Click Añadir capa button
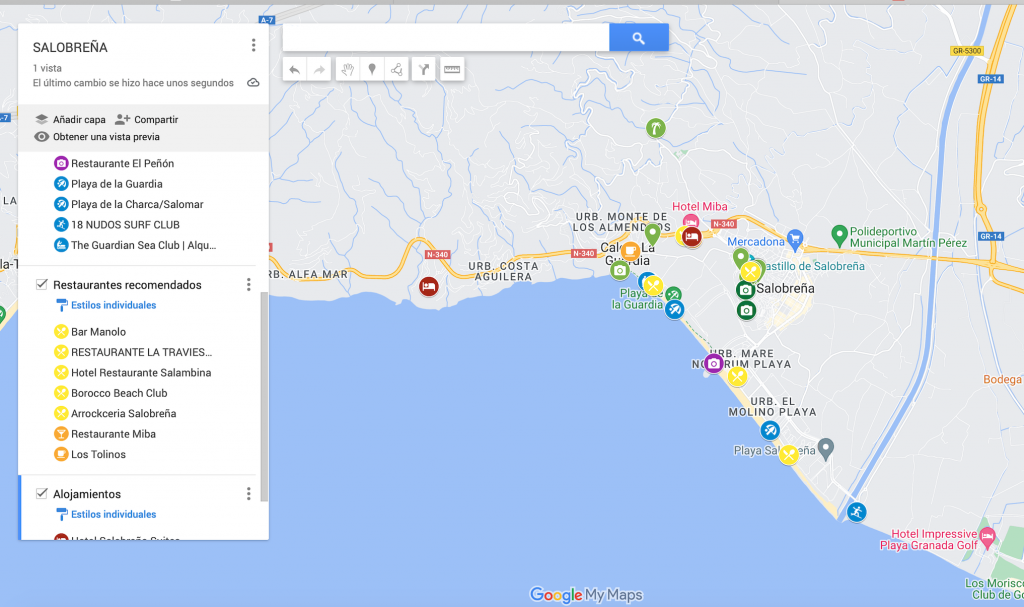The width and height of the screenshot is (1024, 607). (70, 119)
